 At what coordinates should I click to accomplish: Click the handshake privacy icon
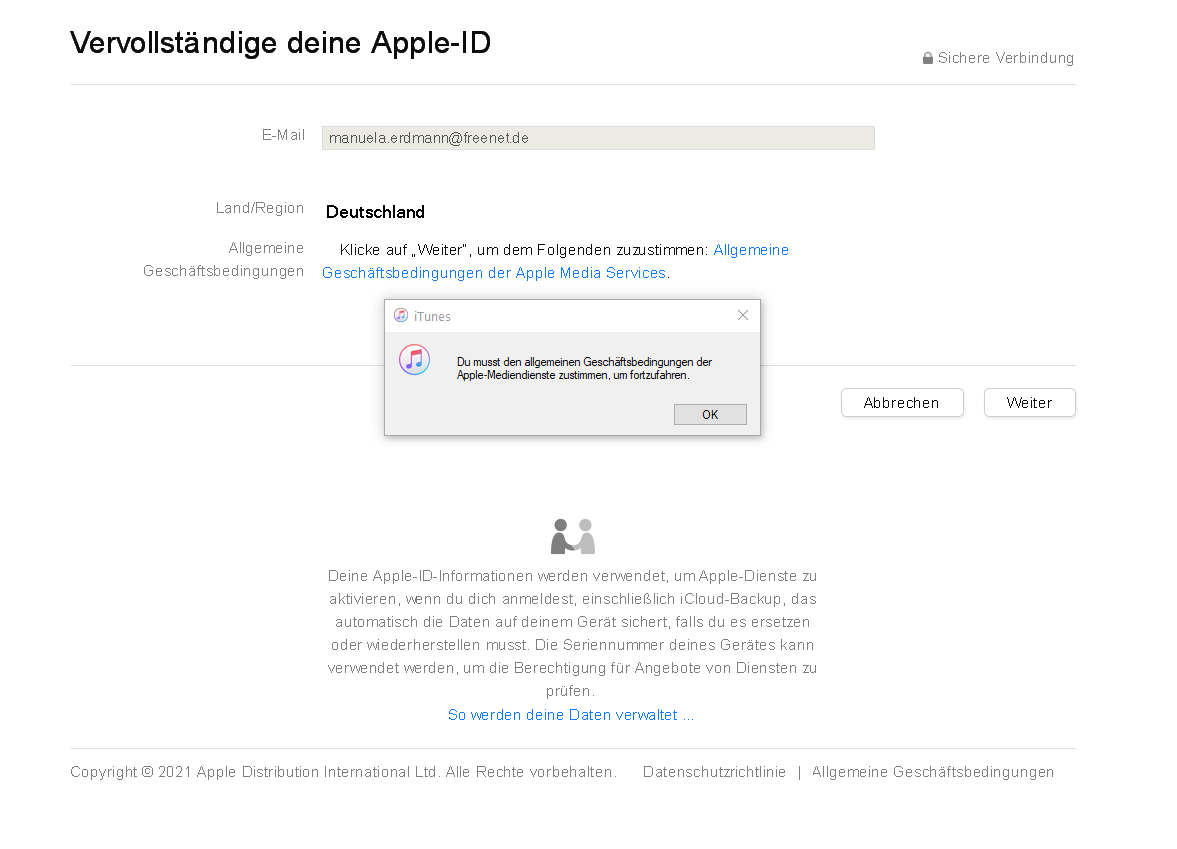[x=573, y=536]
